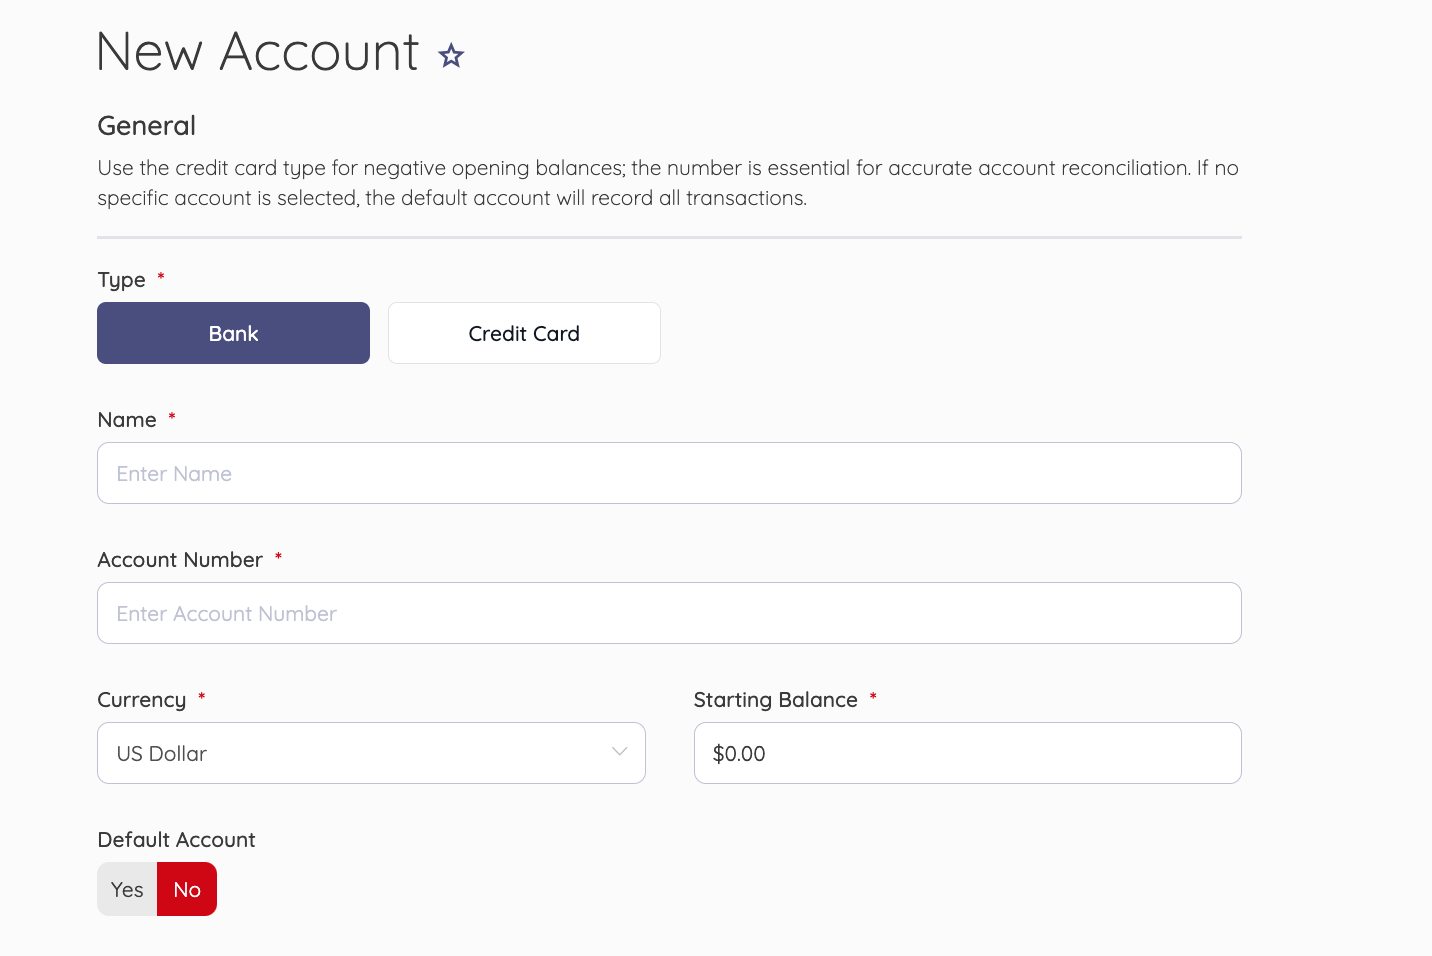The width and height of the screenshot is (1432, 956).
Task: Select the Bank account type
Action: tap(233, 333)
